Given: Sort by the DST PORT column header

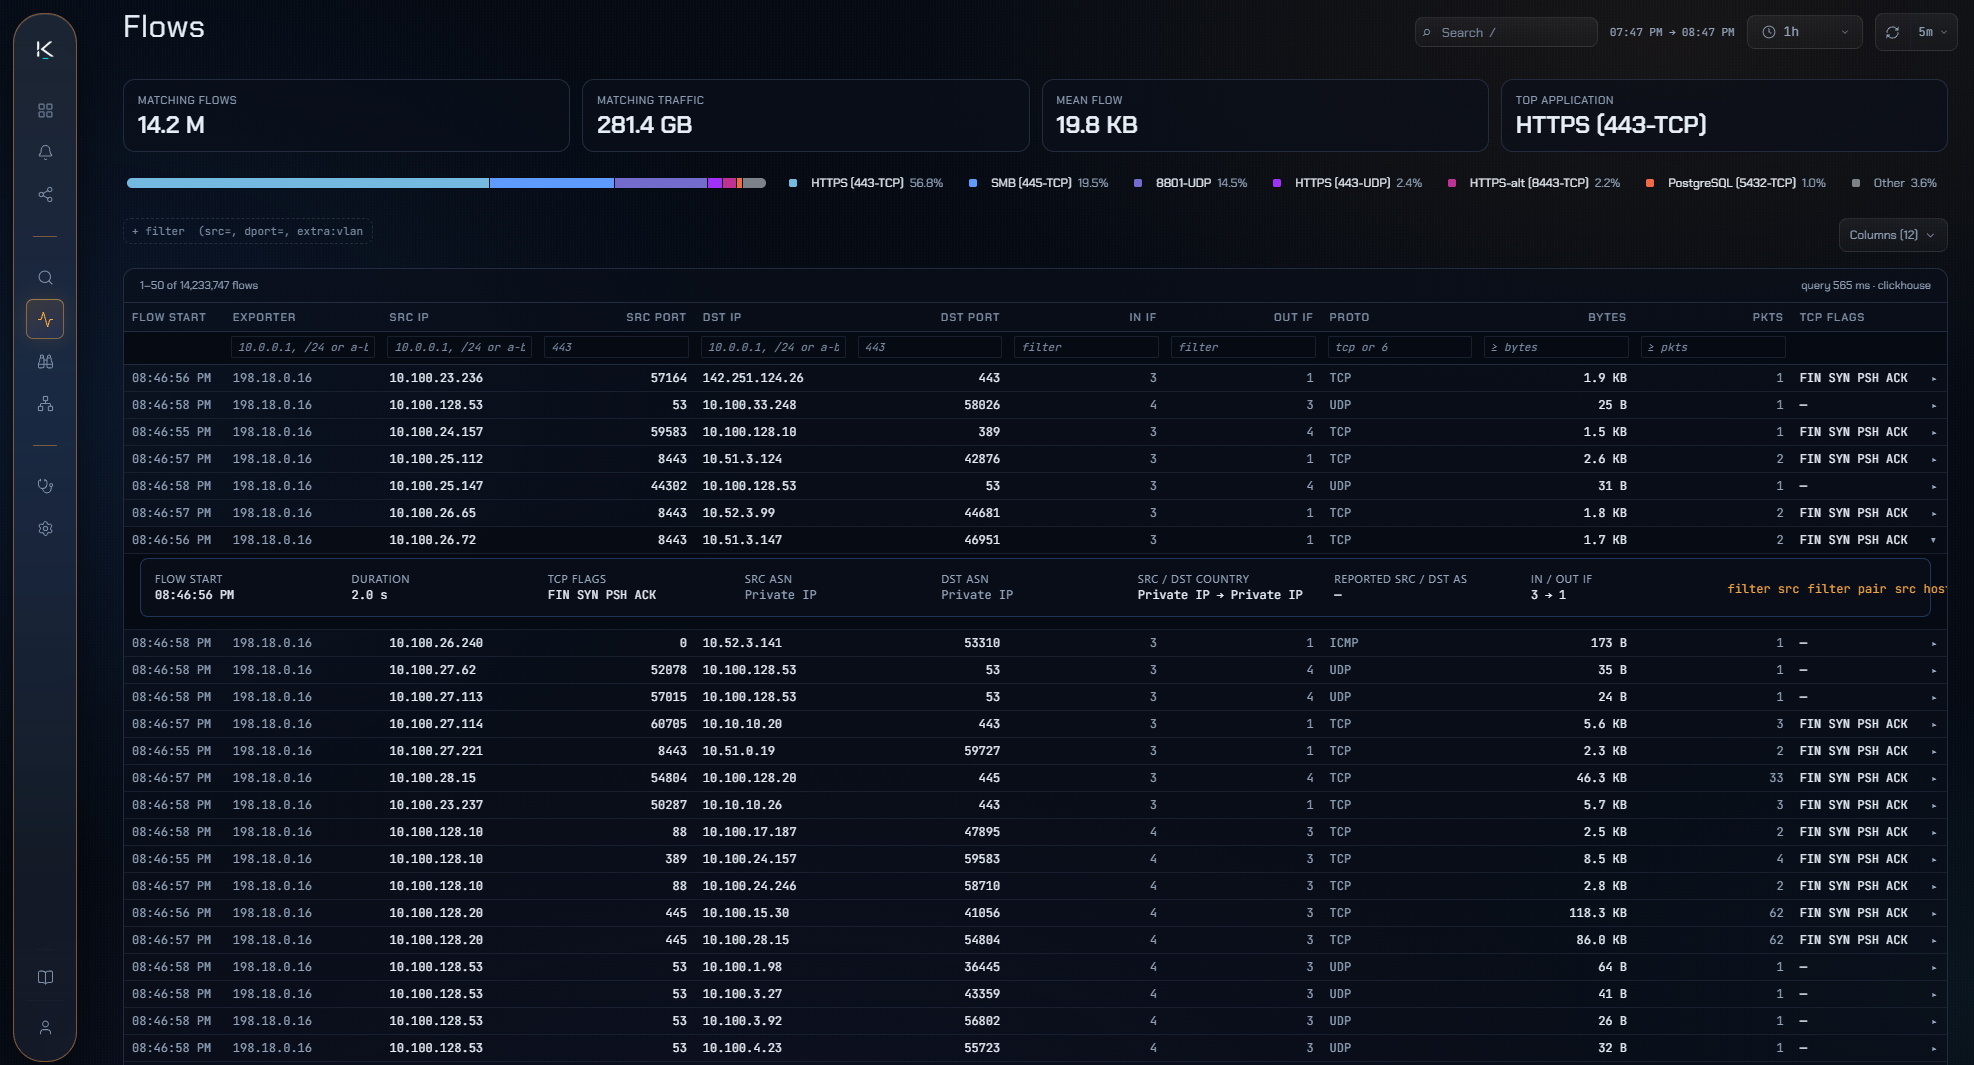Looking at the screenshot, I should pos(970,317).
